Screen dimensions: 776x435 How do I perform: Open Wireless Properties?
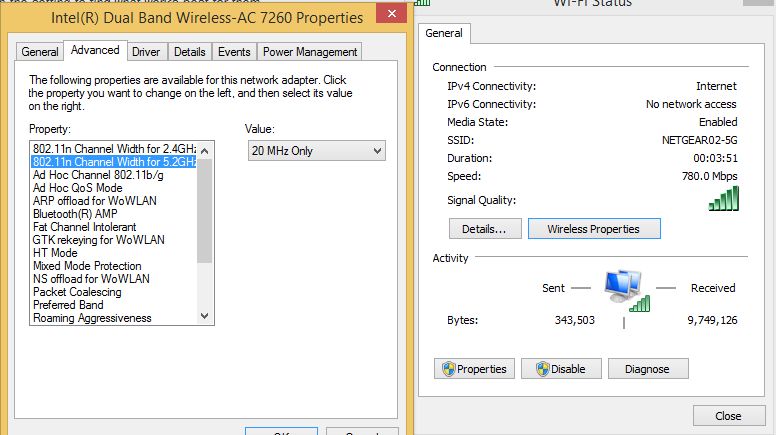tap(594, 229)
